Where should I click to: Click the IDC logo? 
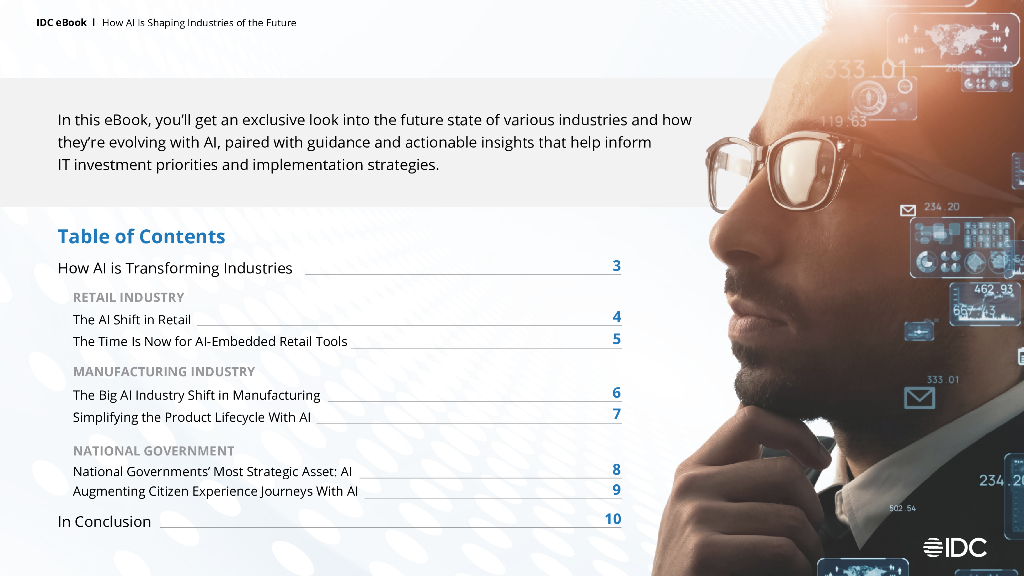[954, 547]
